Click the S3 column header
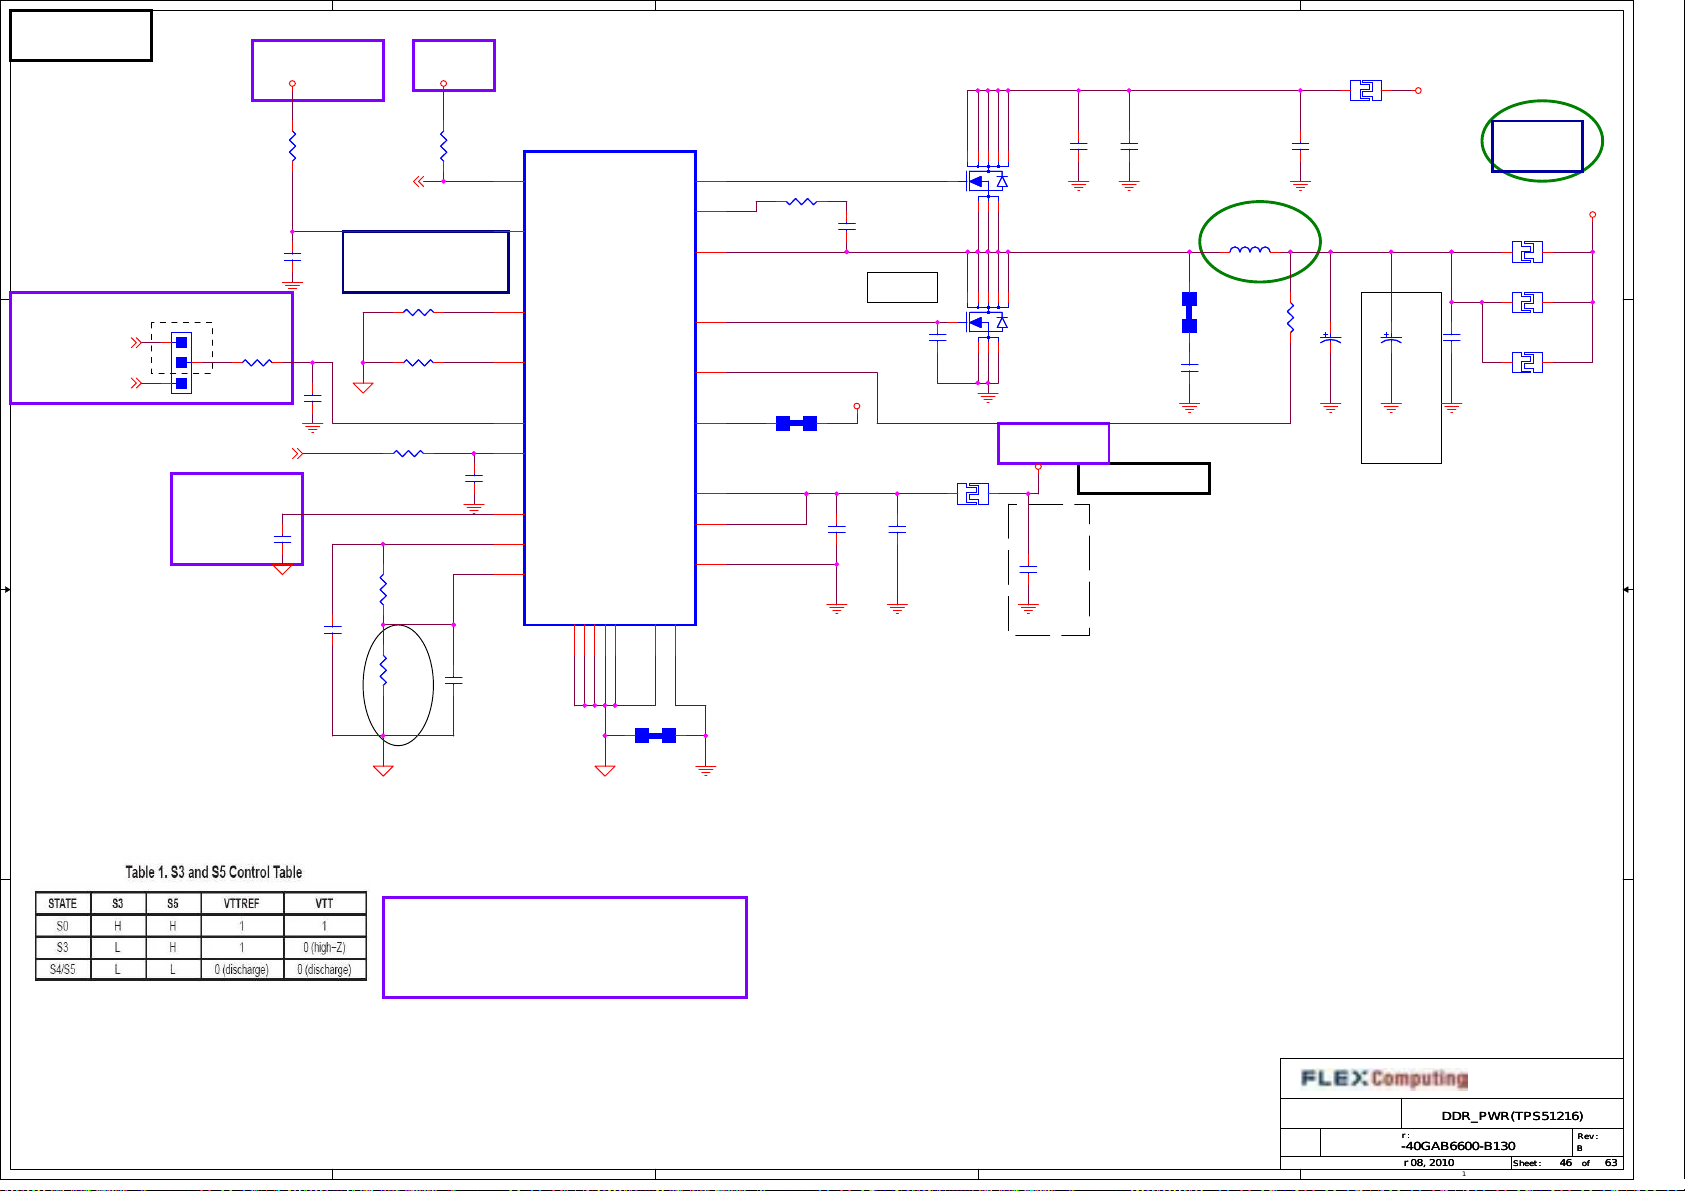The image size is (1685, 1191). (118, 903)
